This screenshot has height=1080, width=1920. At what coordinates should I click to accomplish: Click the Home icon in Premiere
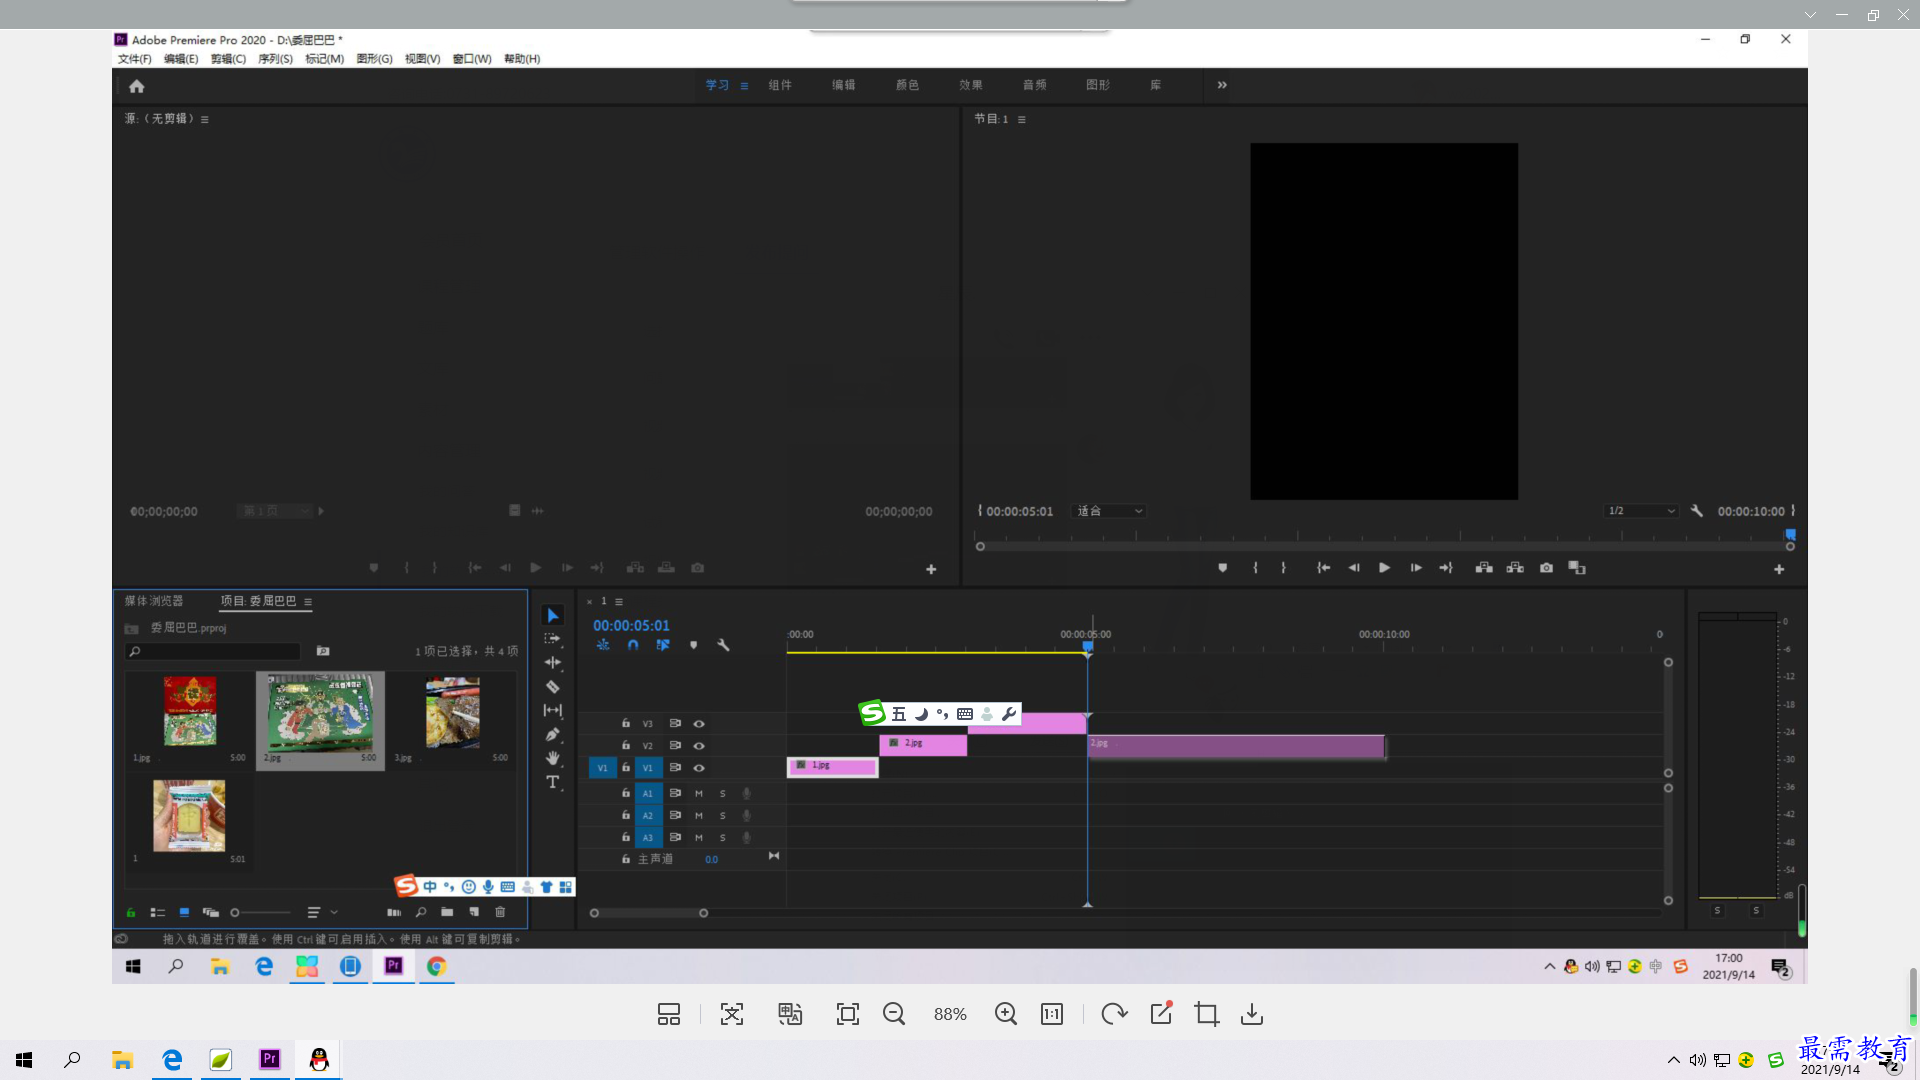(137, 86)
